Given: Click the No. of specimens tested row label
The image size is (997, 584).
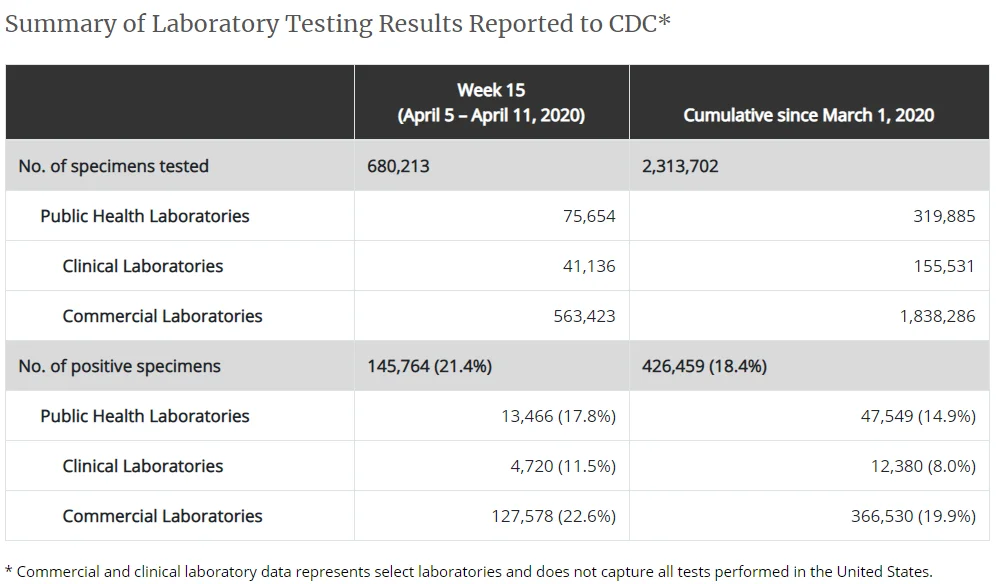Looking at the screenshot, I should (113, 166).
